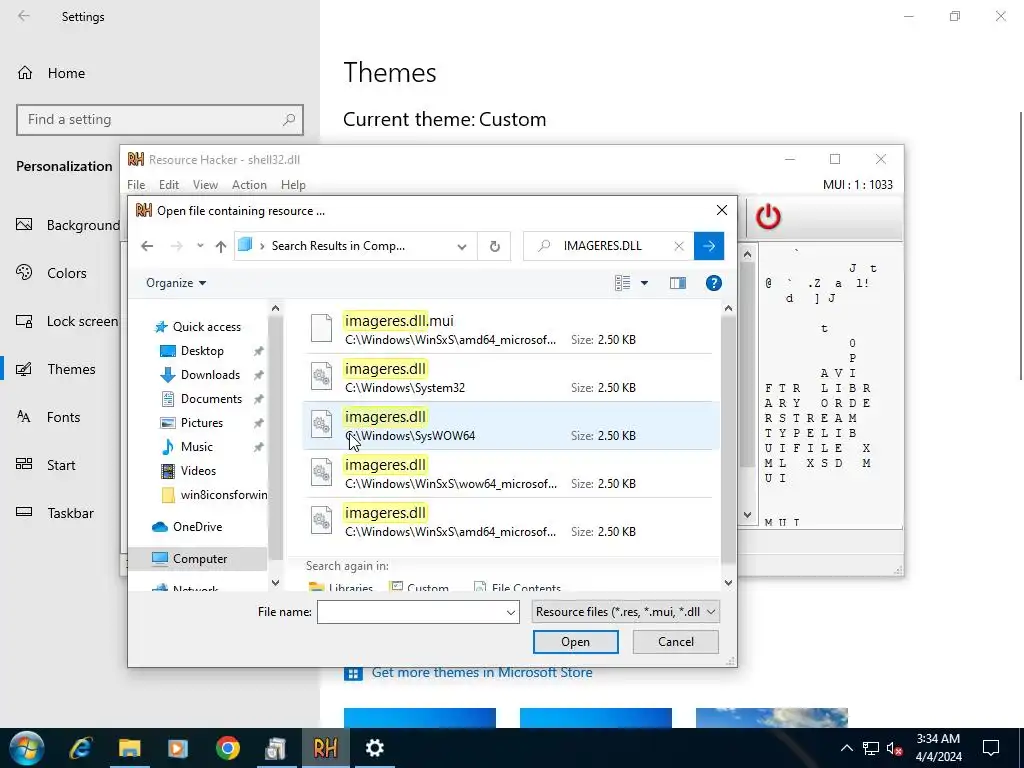Image resolution: width=1024 pixels, height=768 pixels.
Task: Click the red power icon in Resource Hacker
Action: (x=768, y=217)
